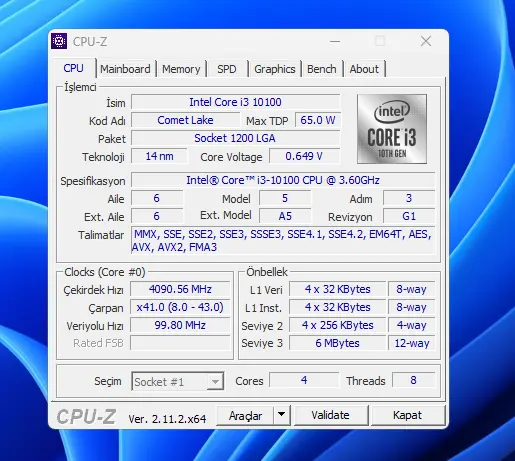
Task: Click the Seviye 3 '12-way' associativity
Action: [412, 343]
